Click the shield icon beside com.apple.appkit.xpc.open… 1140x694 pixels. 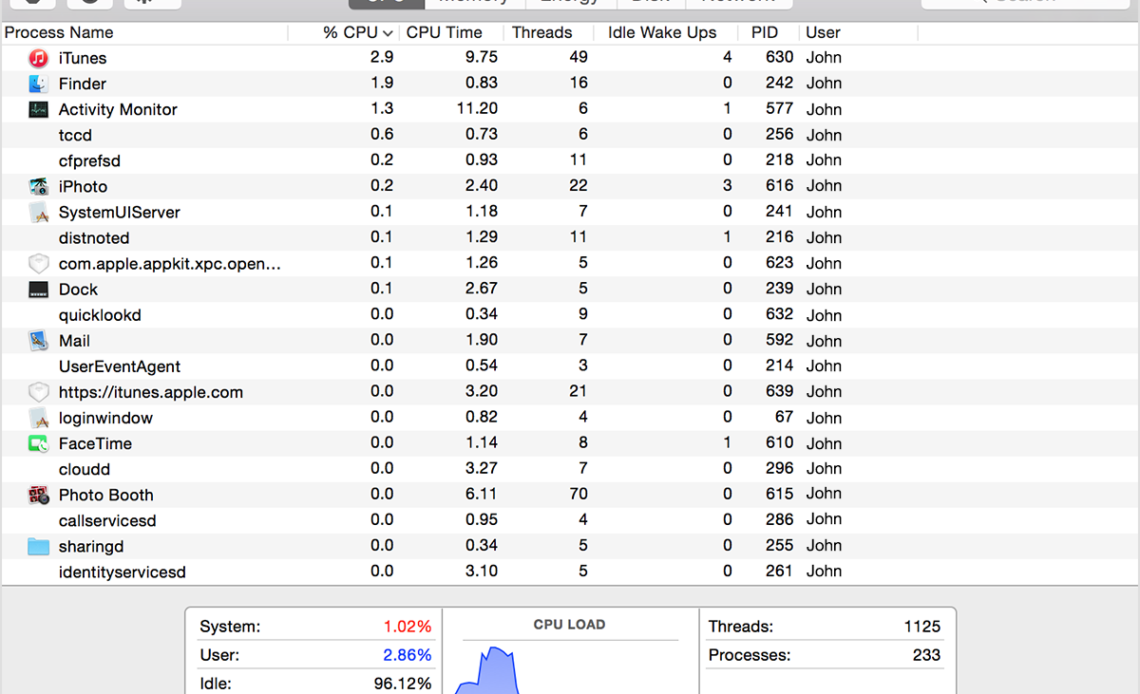pos(39,263)
